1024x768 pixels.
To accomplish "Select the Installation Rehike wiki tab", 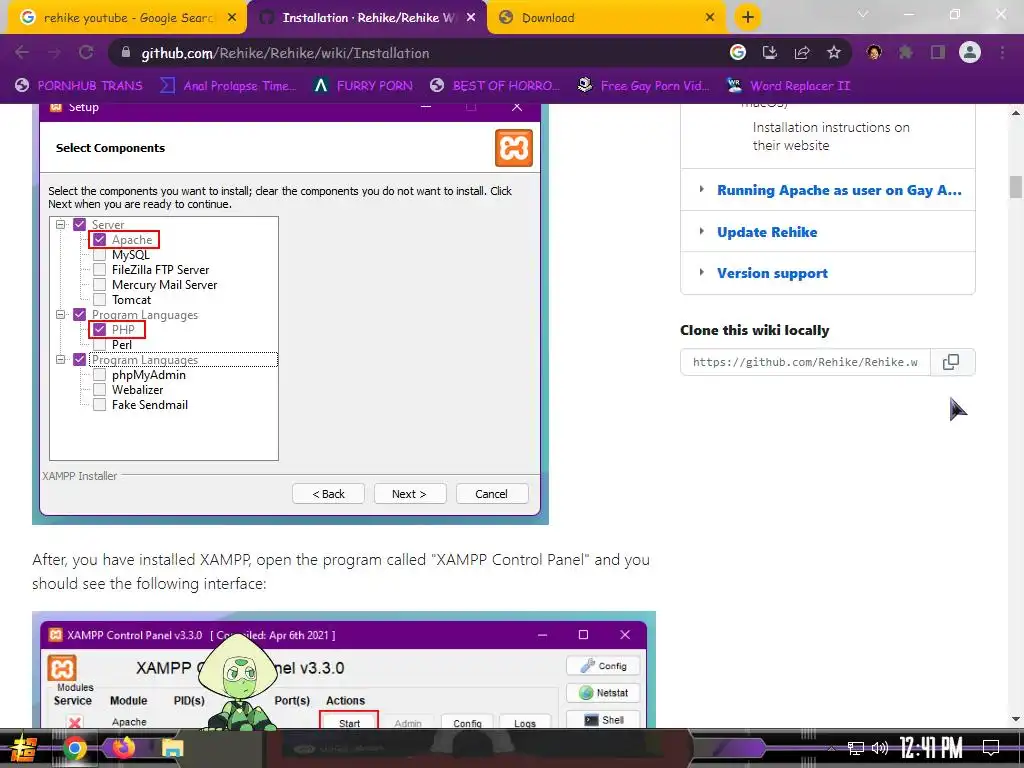I will [367, 18].
